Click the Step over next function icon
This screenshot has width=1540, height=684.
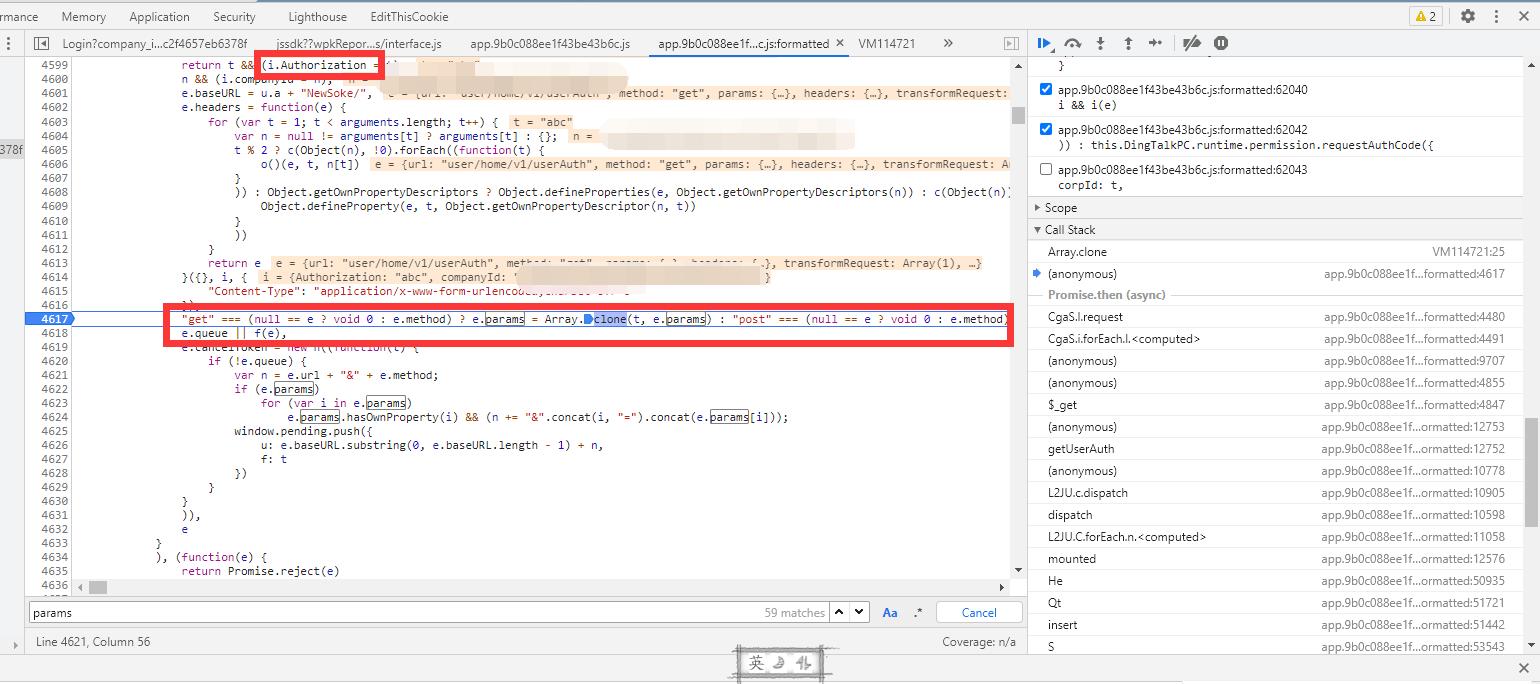click(x=1072, y=43)
